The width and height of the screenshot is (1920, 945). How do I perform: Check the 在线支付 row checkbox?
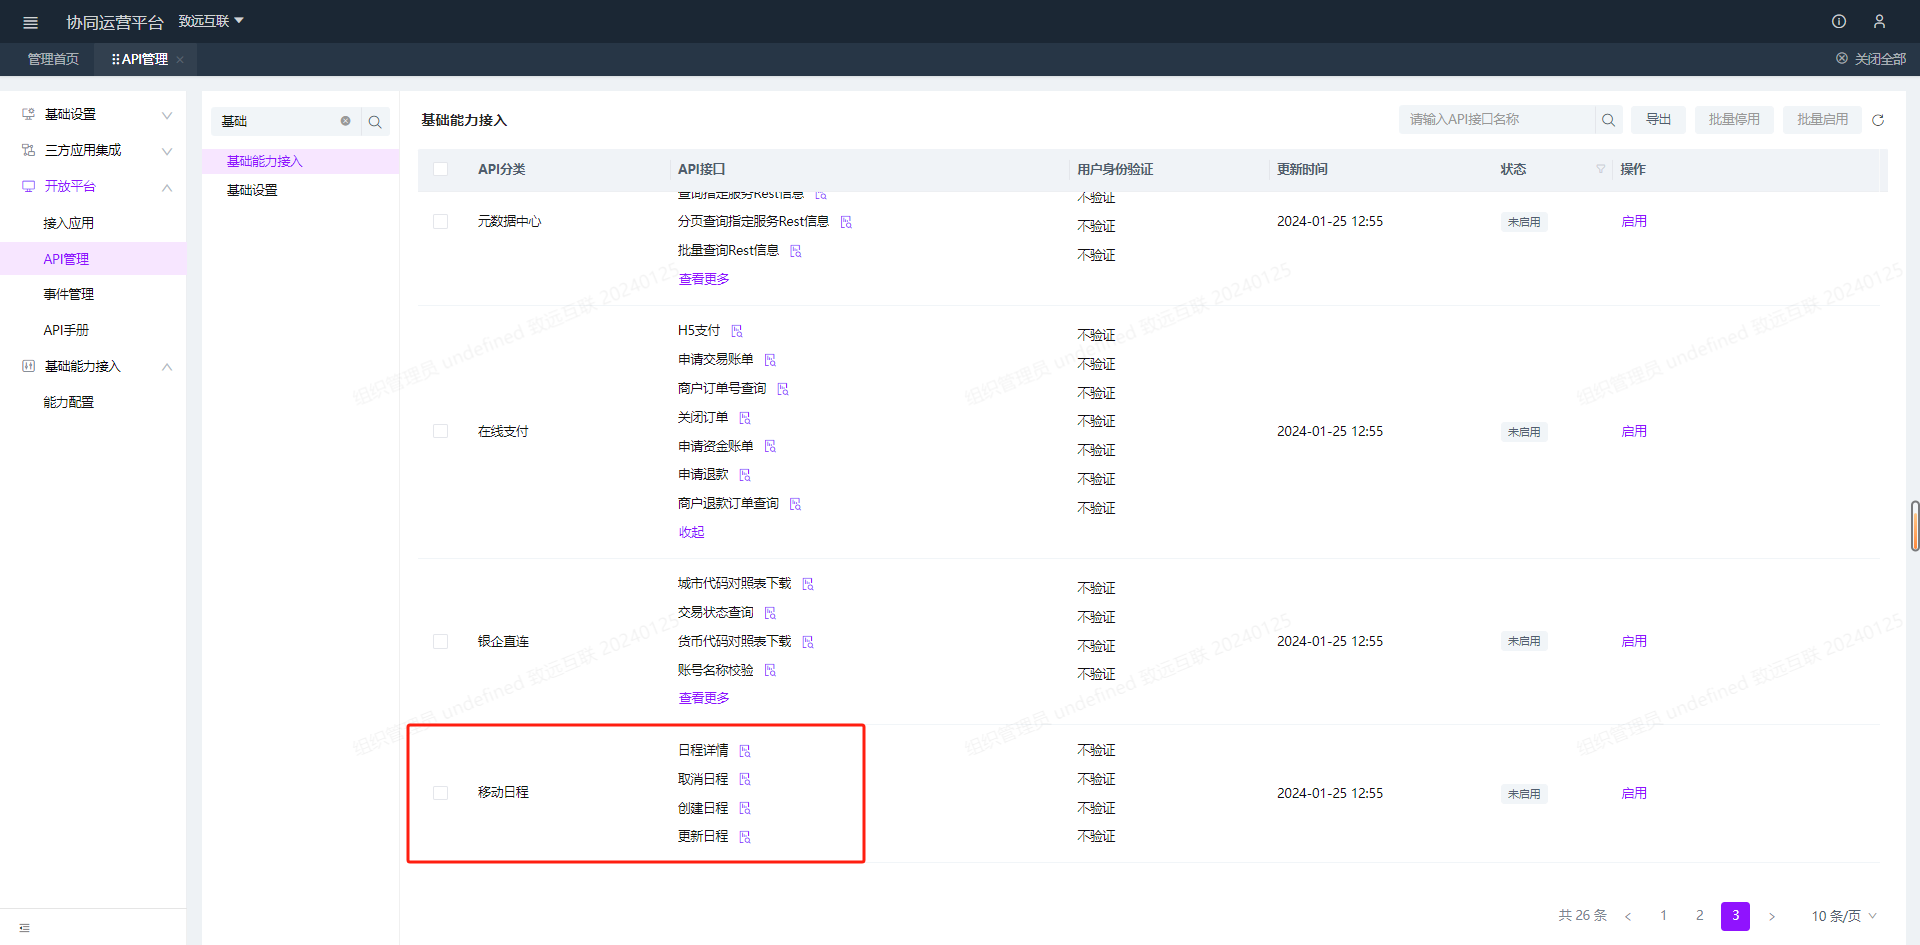click(440, 431)
